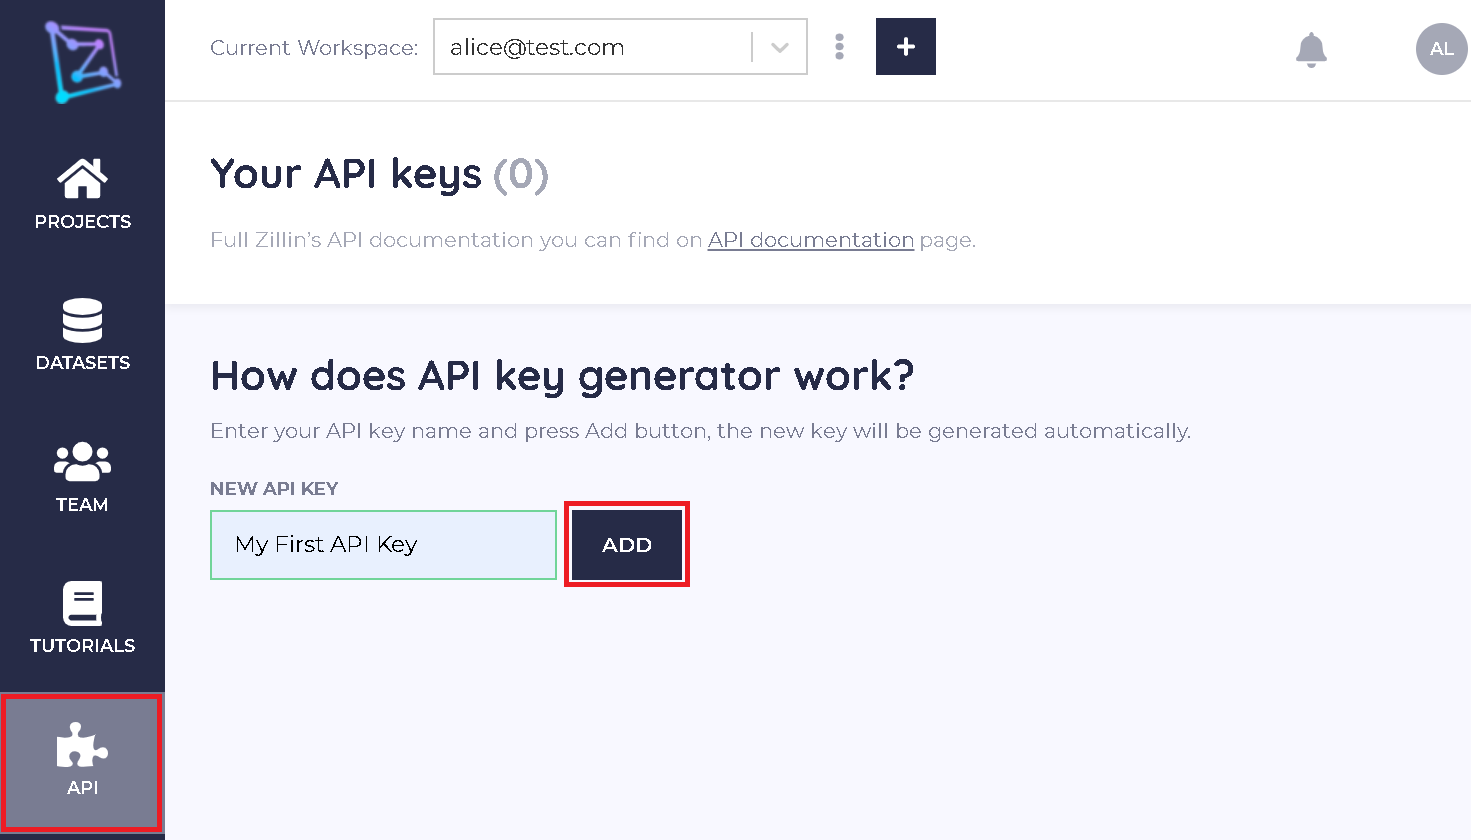Screen dimensions: 1471x840
Task: Open the AL user avatar menu
Action: click(1441, 49)
